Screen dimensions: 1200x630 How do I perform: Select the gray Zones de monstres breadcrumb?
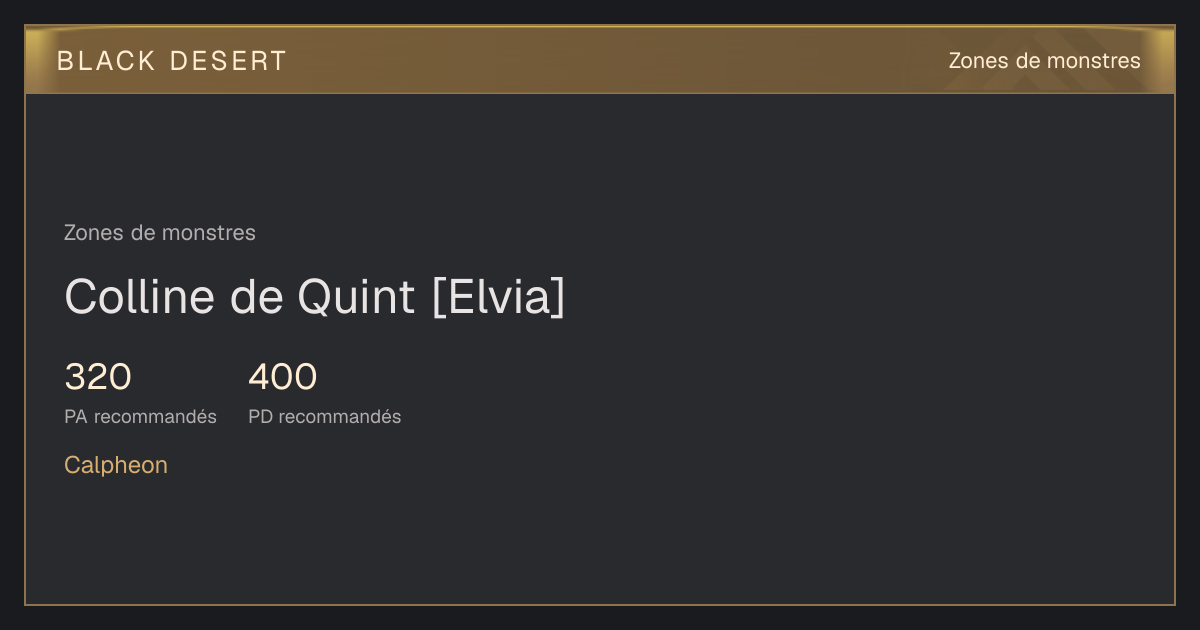coord(160,233)
